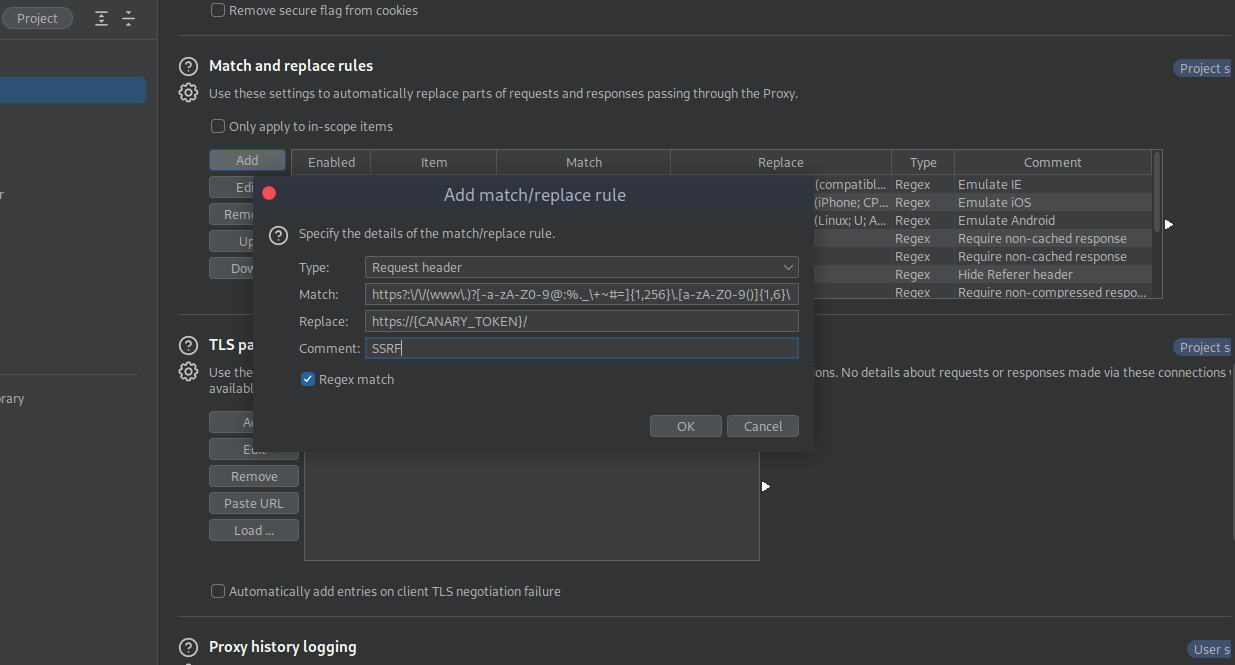Screen dimensions: 1235x665
Task: Open help for Match and replace rules
Action: 188,67
